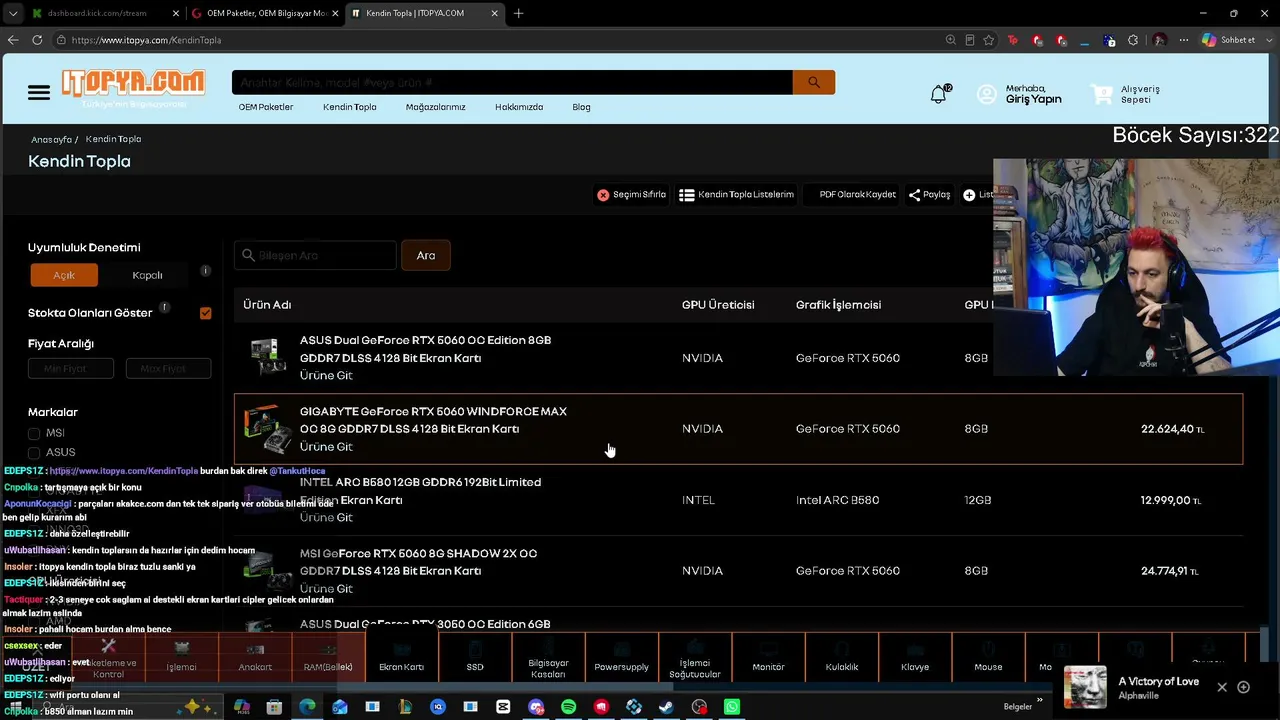Open Spotify from the taskbar
Viewport: 1280px width, 720px height.
click(568, 707)
